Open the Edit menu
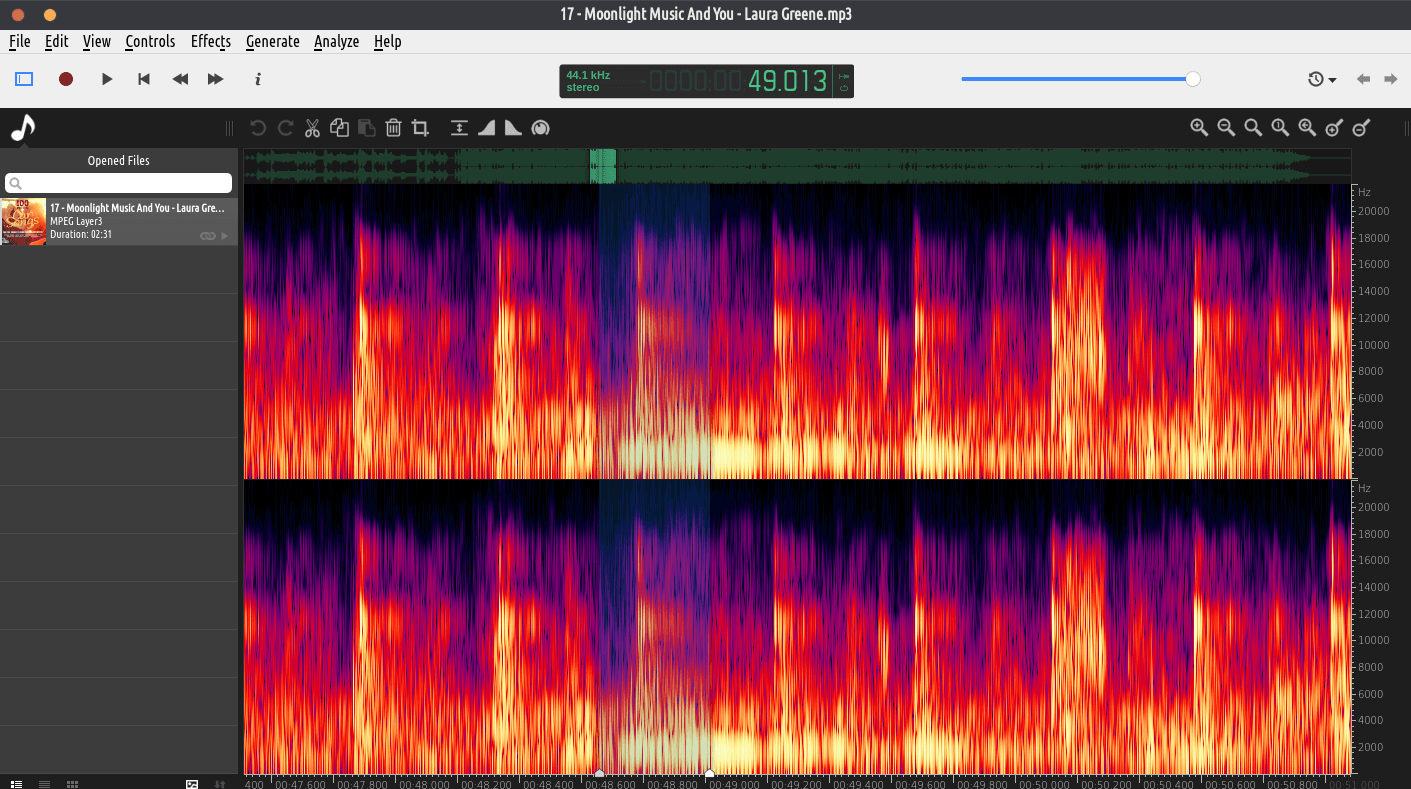Screen dimensions: 1411x789 (x=57, y=41)
